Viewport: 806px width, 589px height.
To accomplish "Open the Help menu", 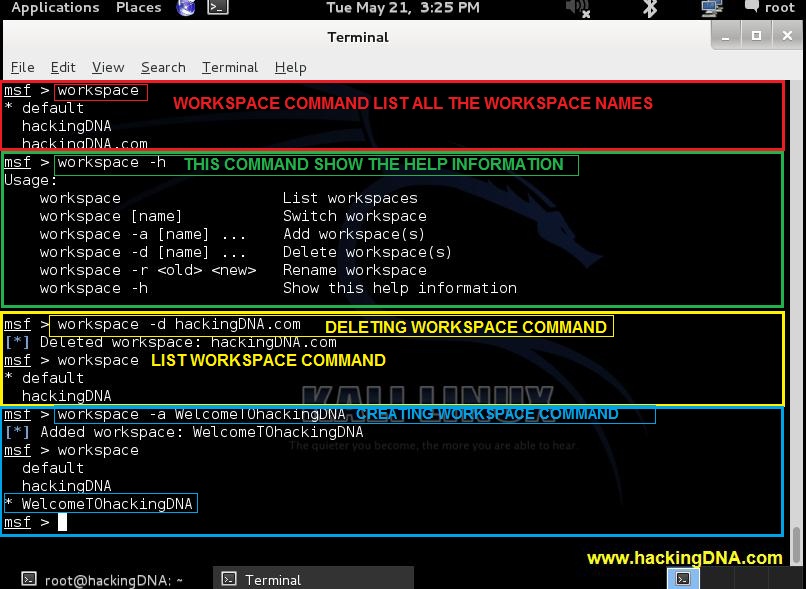I will 290,67.
